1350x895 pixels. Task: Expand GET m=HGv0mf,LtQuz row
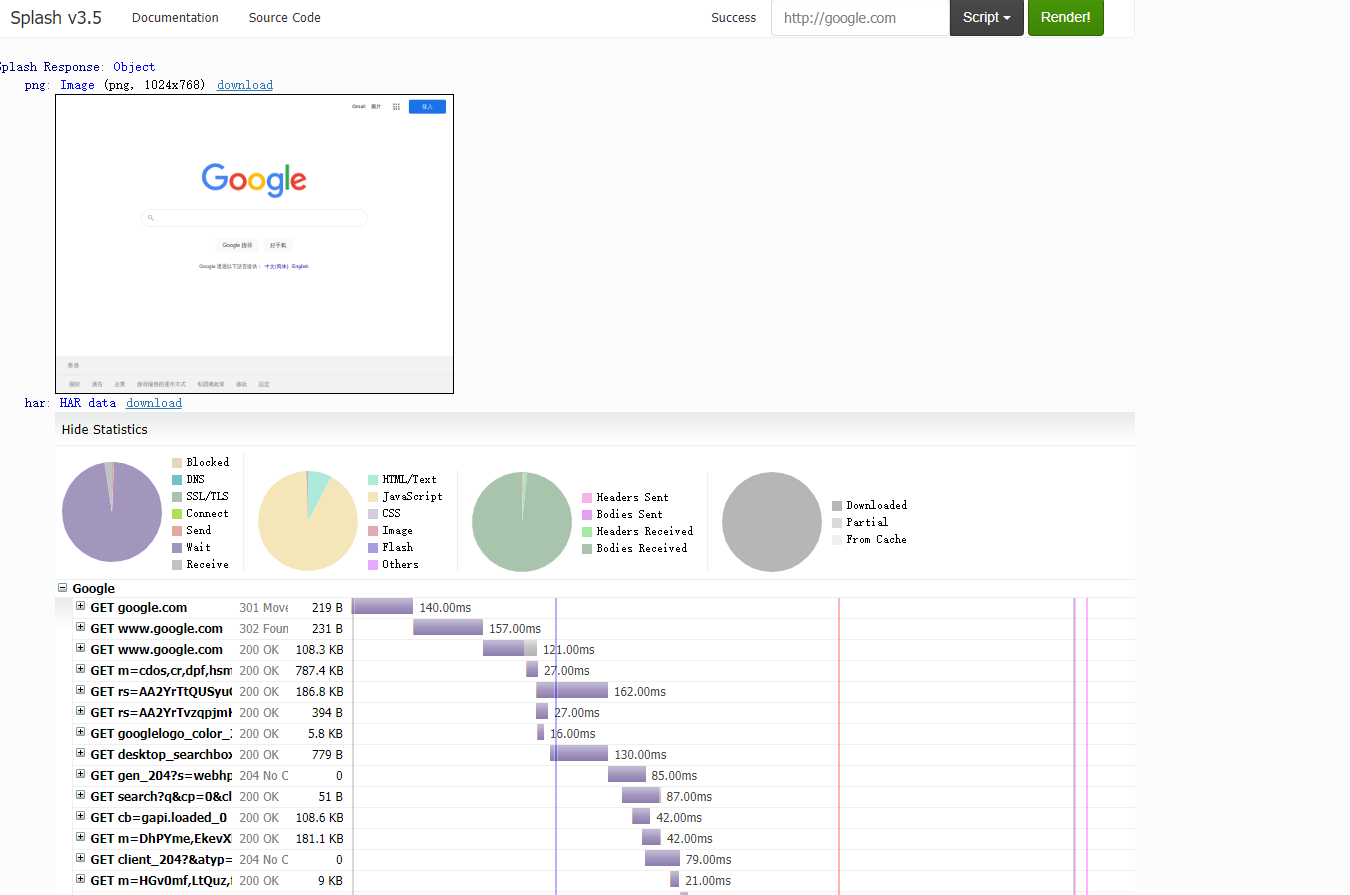[x=81, y=880]
